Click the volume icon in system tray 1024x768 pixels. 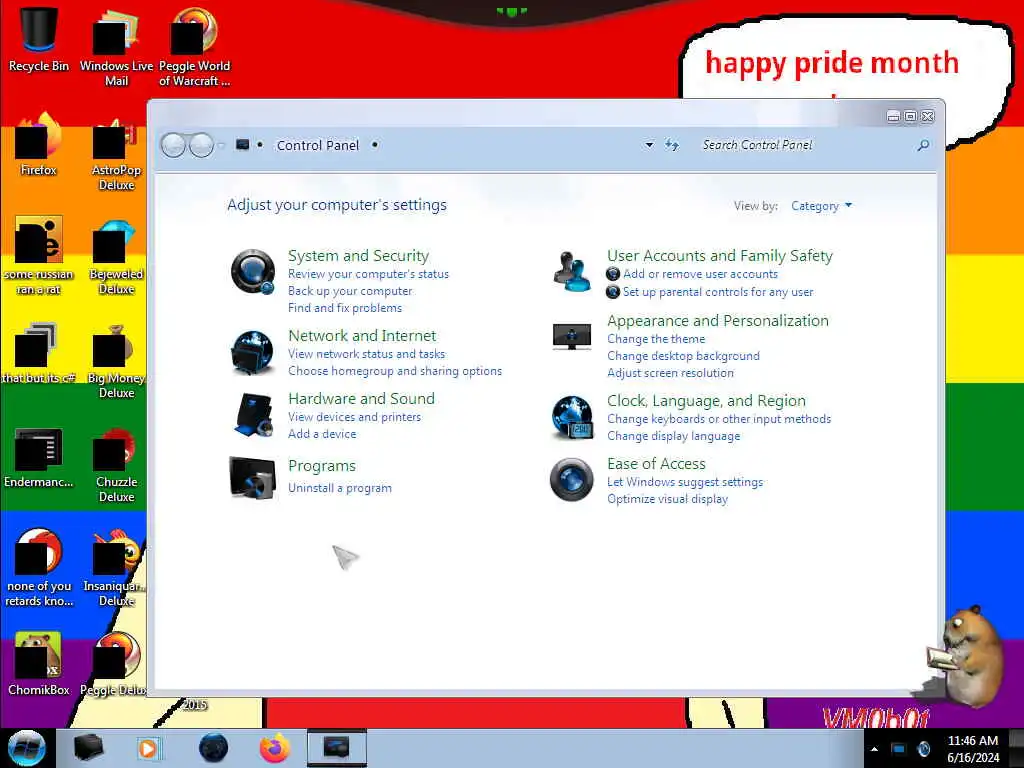click(x=923, y=748)
